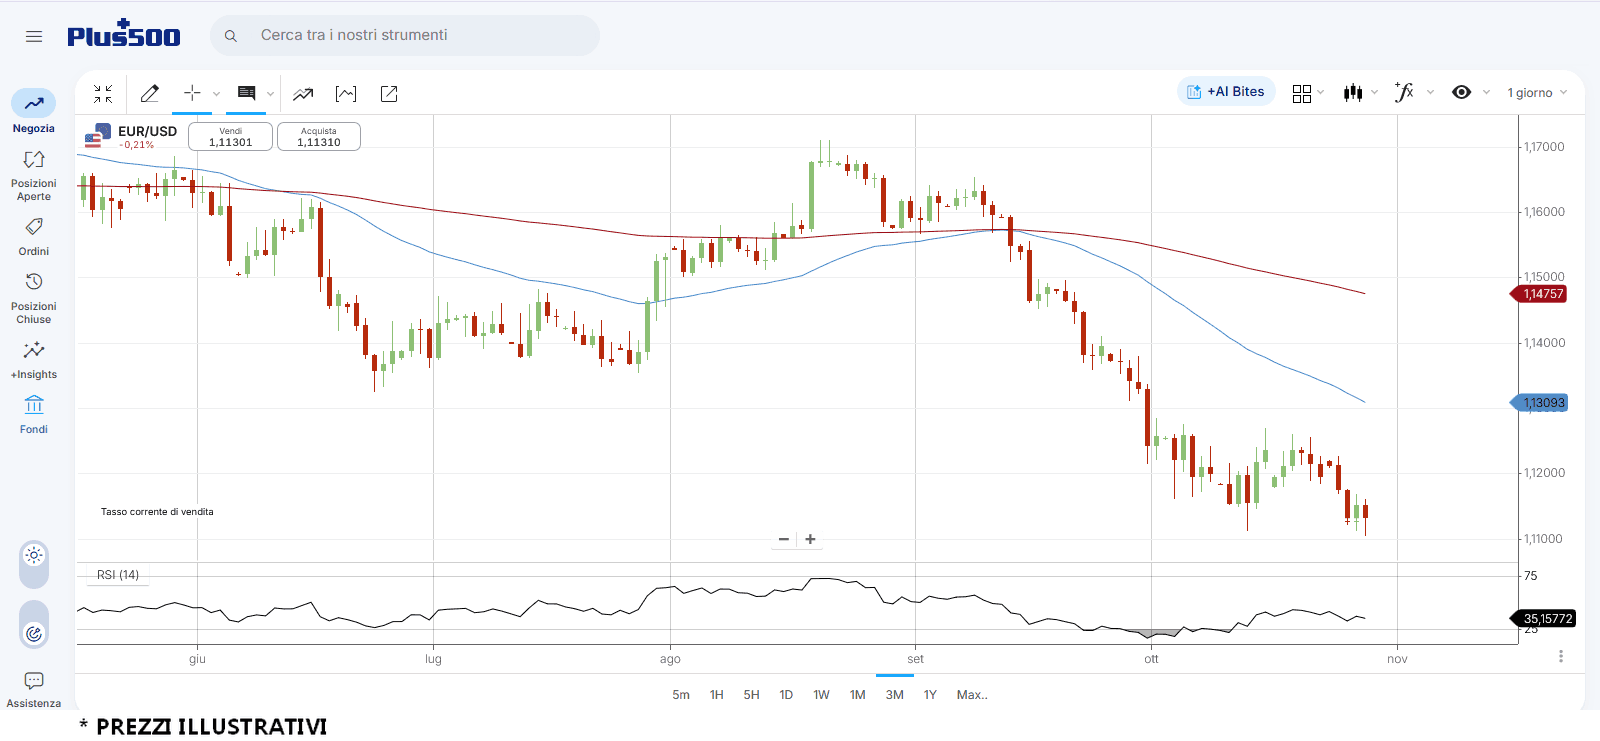Screen dimensions: 1600x741
Task: Select the crosshair cursor tool
Action: [x=192, y=93]
